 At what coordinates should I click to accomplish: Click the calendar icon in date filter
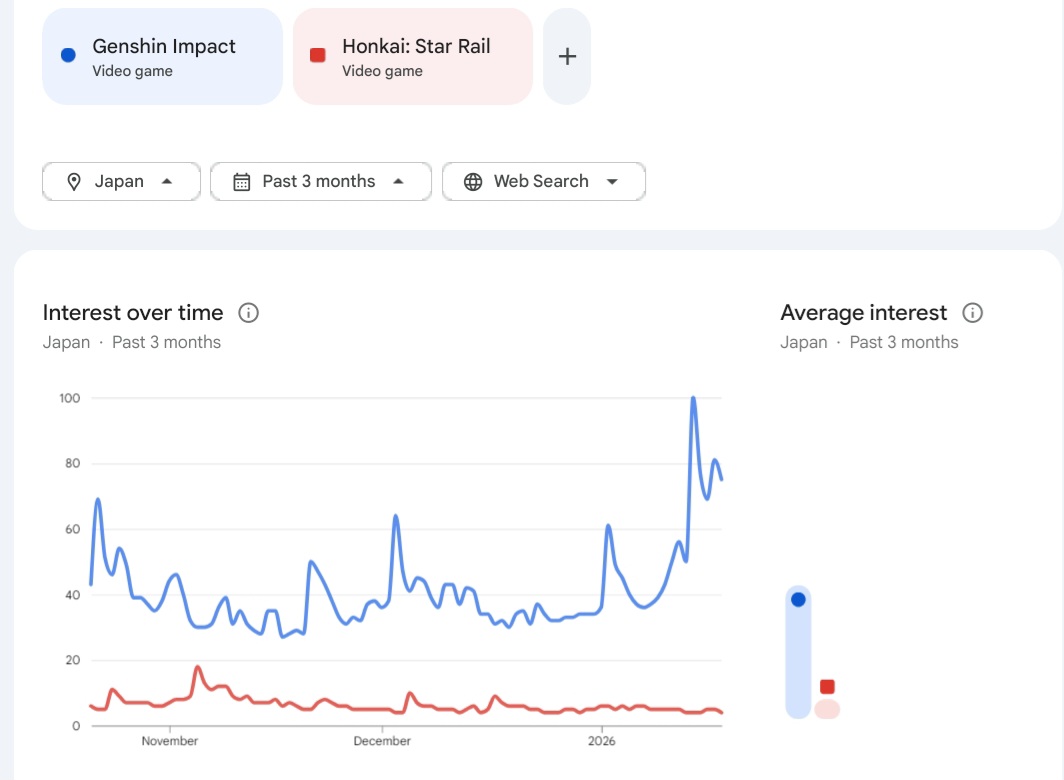[x=241, y=182]
